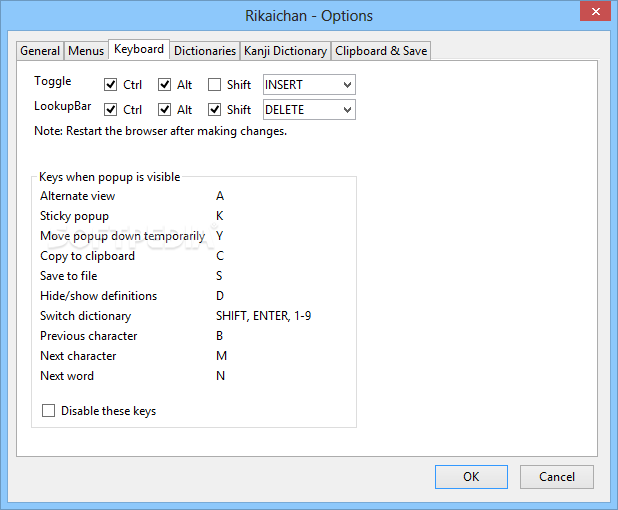This screenshot has height=510, width=618.
Task: Click the Hide/show definitions label
Action: pos(99,296)
